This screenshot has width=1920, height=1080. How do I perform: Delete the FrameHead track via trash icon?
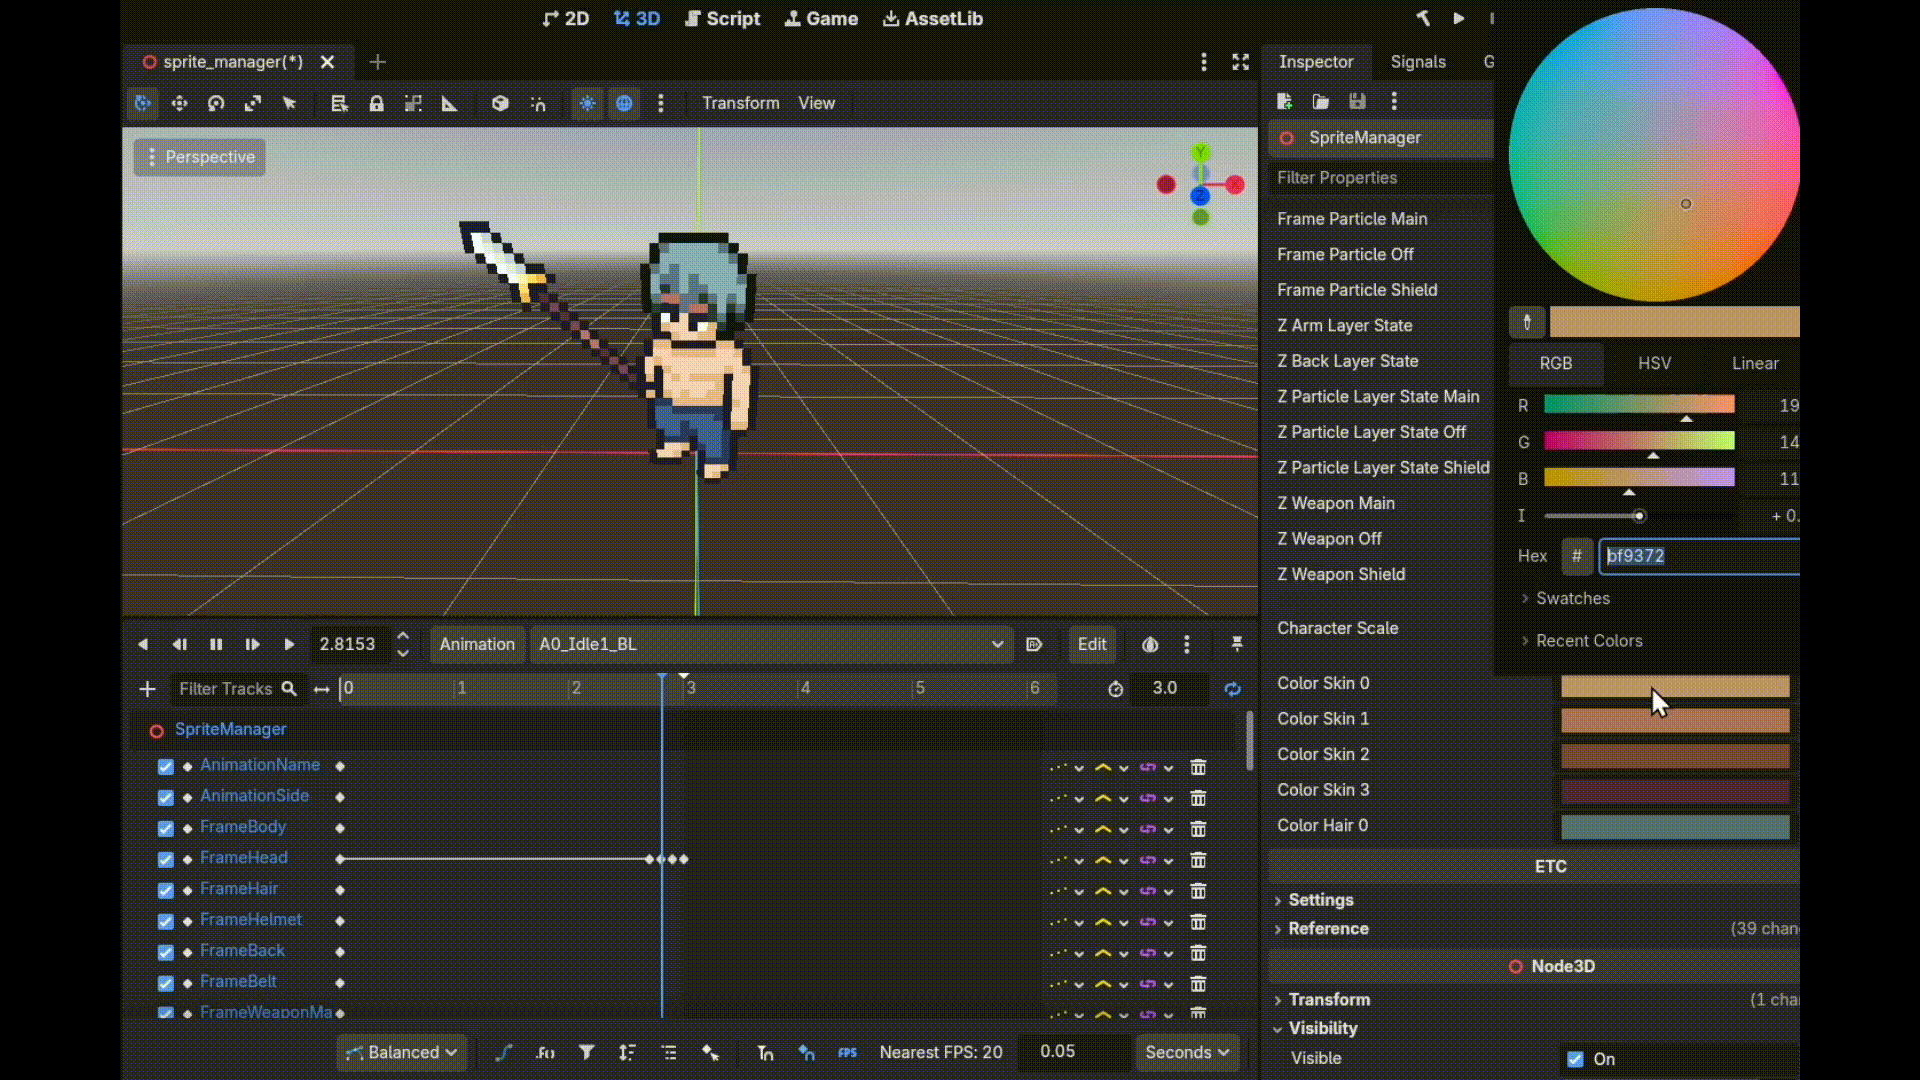click(x=1198, y=859)
